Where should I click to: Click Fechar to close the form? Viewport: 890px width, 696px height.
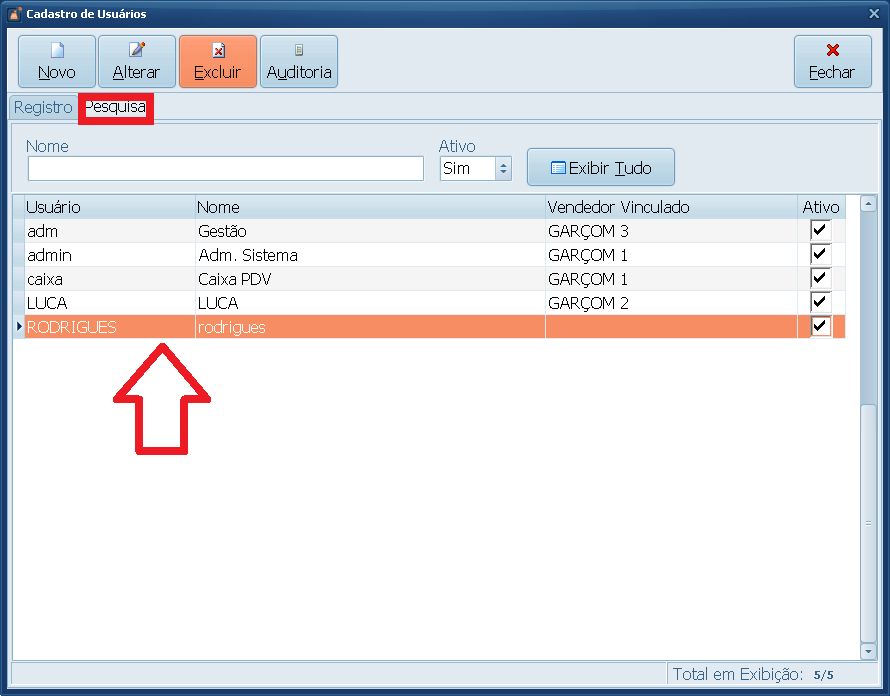pyautogui.click(x=831, y=62)
